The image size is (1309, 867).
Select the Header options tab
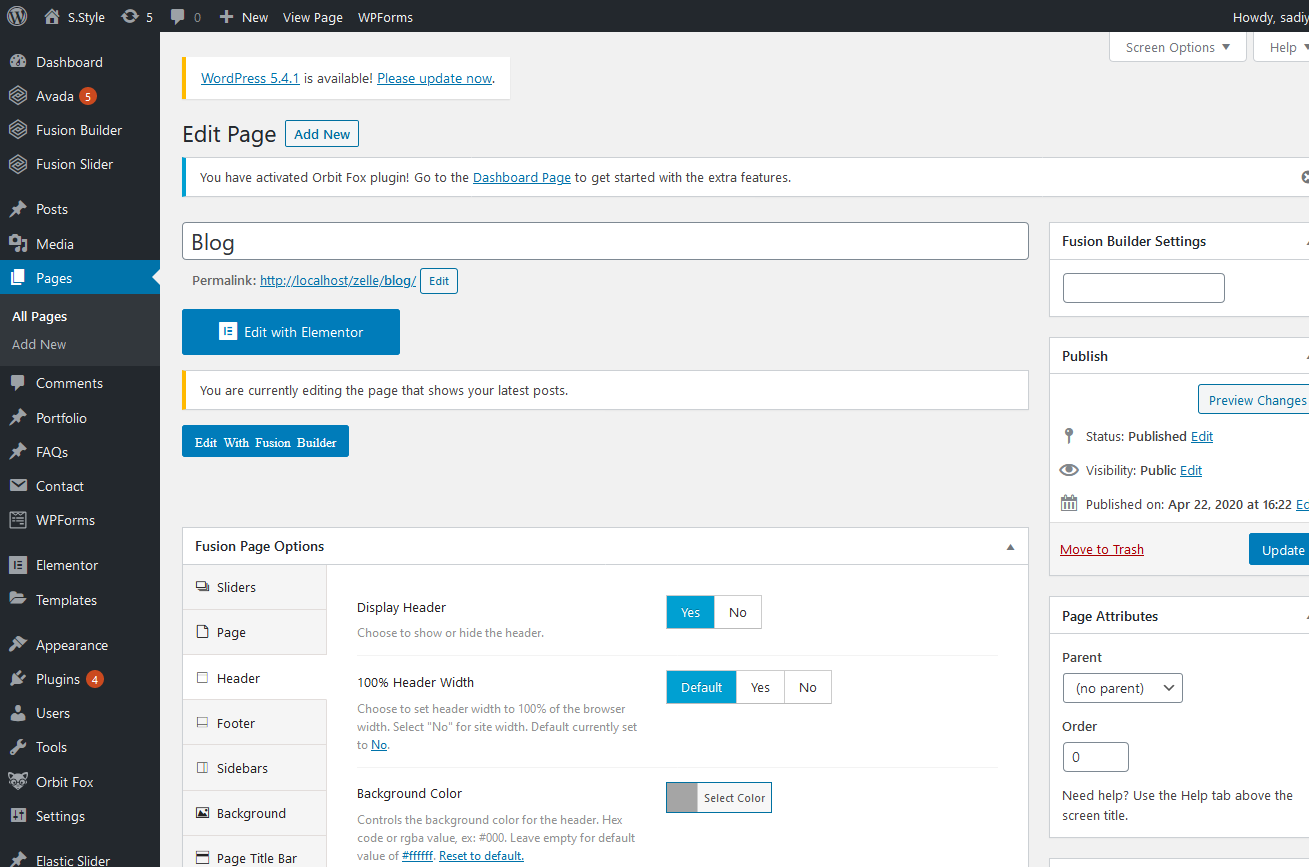(x=255, y=677)
